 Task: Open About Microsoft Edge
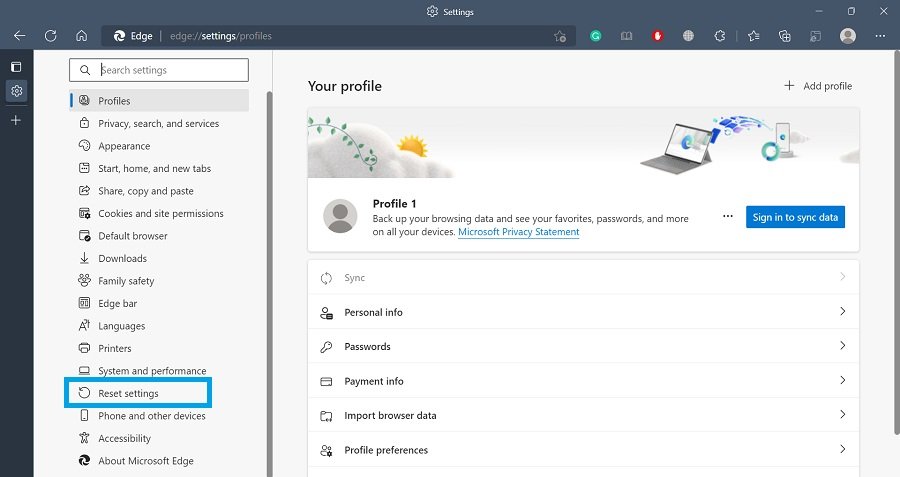pyautogui.click(x=146, y=460)
